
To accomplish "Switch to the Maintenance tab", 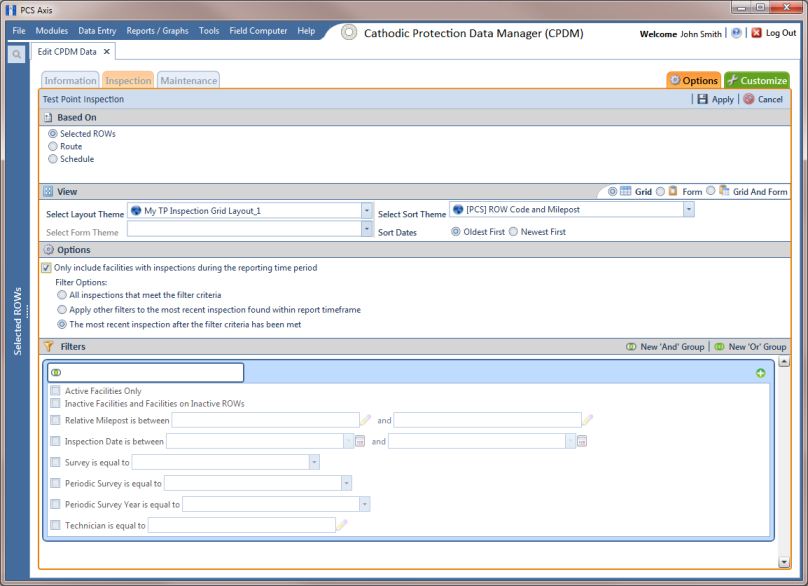I will click(189, 80).
